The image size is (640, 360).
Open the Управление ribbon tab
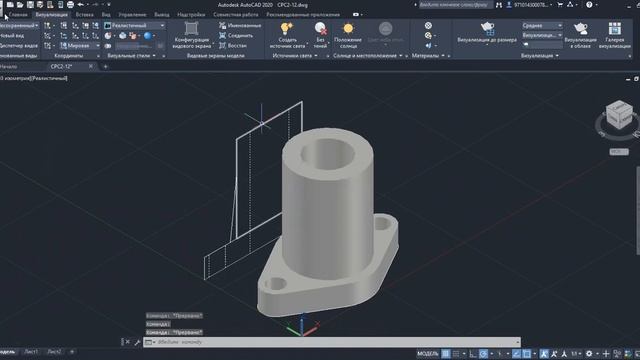click(x=132, y=15)
